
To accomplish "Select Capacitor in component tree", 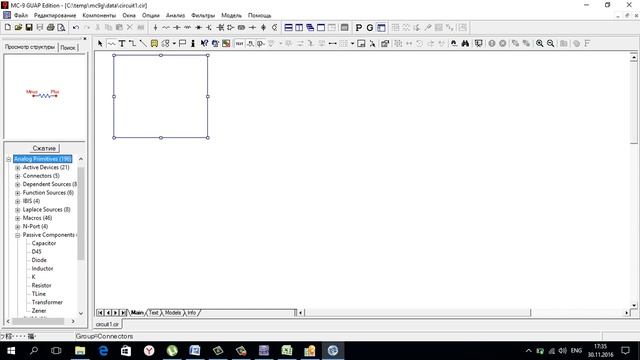I will pos(44,243).
